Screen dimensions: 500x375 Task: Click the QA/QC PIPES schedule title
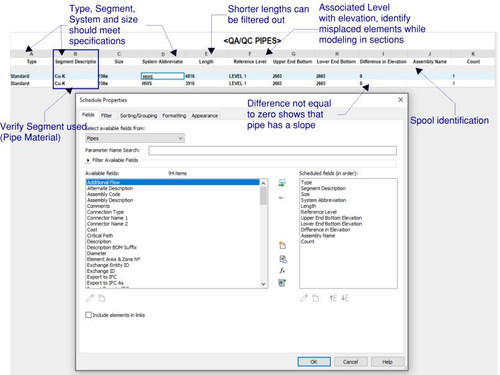[252, 41]
